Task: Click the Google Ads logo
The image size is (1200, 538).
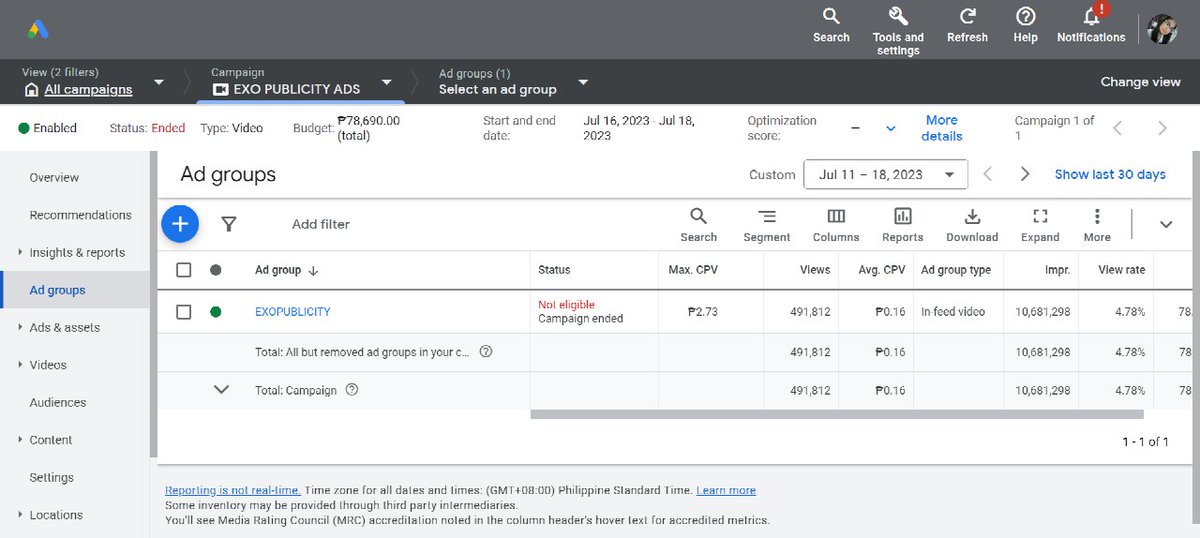Action: tap(38, 29)
